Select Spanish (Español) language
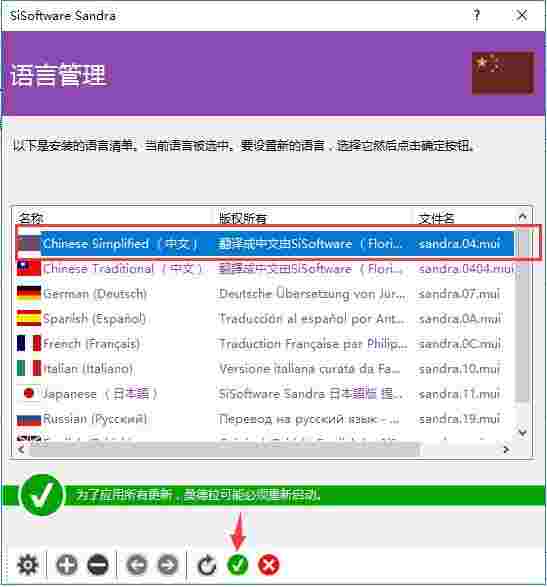Image resolution: width=547 pixels, height=587 pixels. (94, 319)
